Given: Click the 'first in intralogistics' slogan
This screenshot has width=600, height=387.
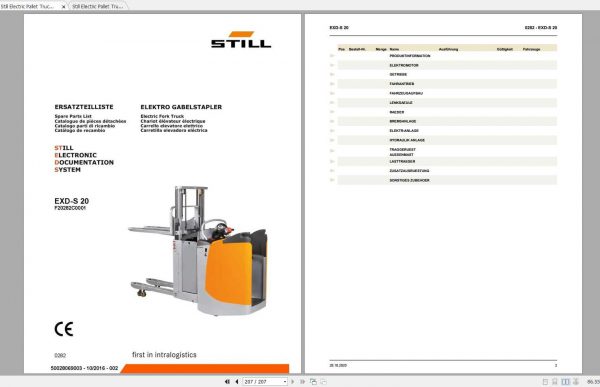Looking at the screenshot, I should point(164,355).
